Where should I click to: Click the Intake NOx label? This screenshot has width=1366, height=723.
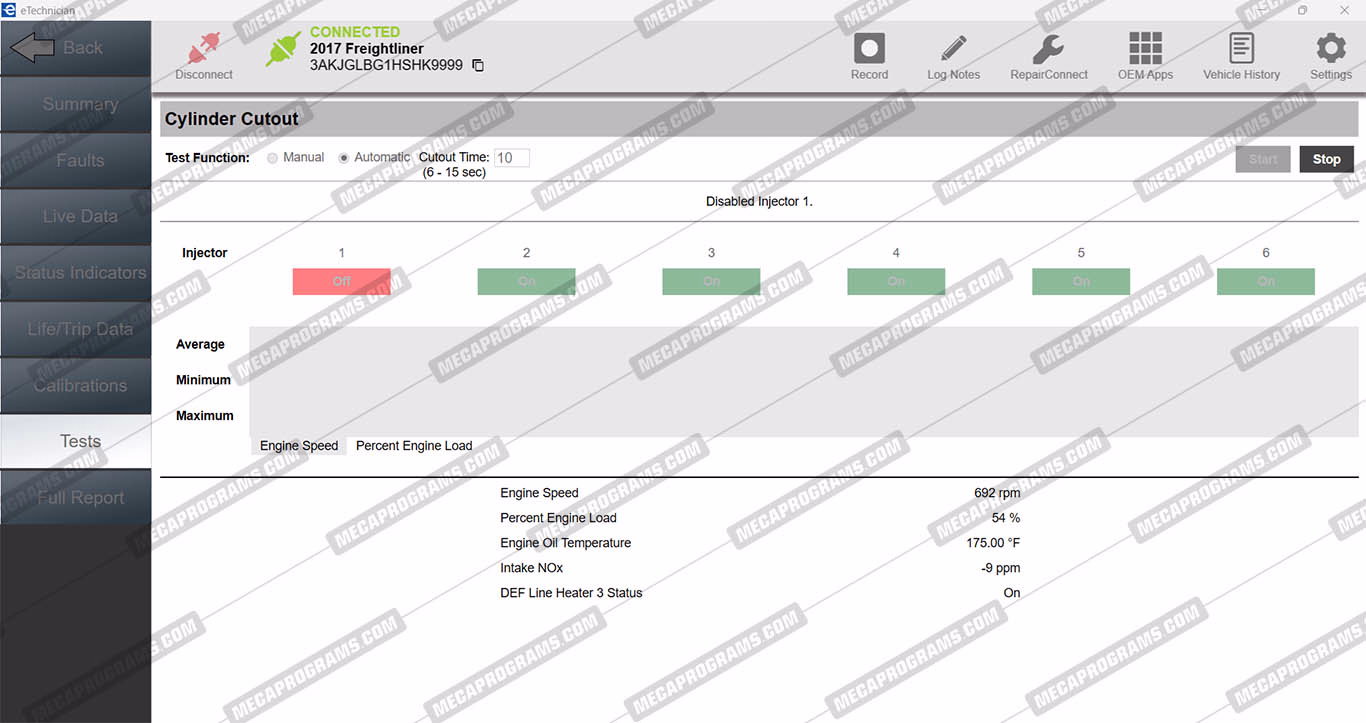532,568
